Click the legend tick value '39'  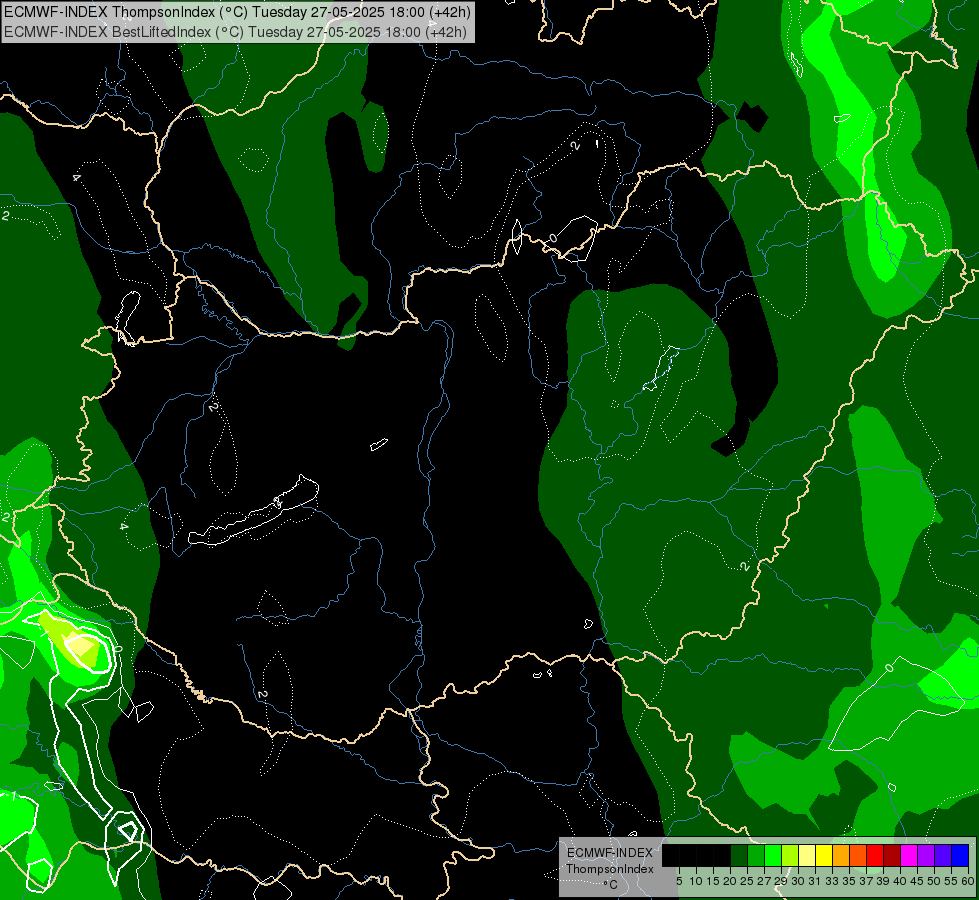883,881
